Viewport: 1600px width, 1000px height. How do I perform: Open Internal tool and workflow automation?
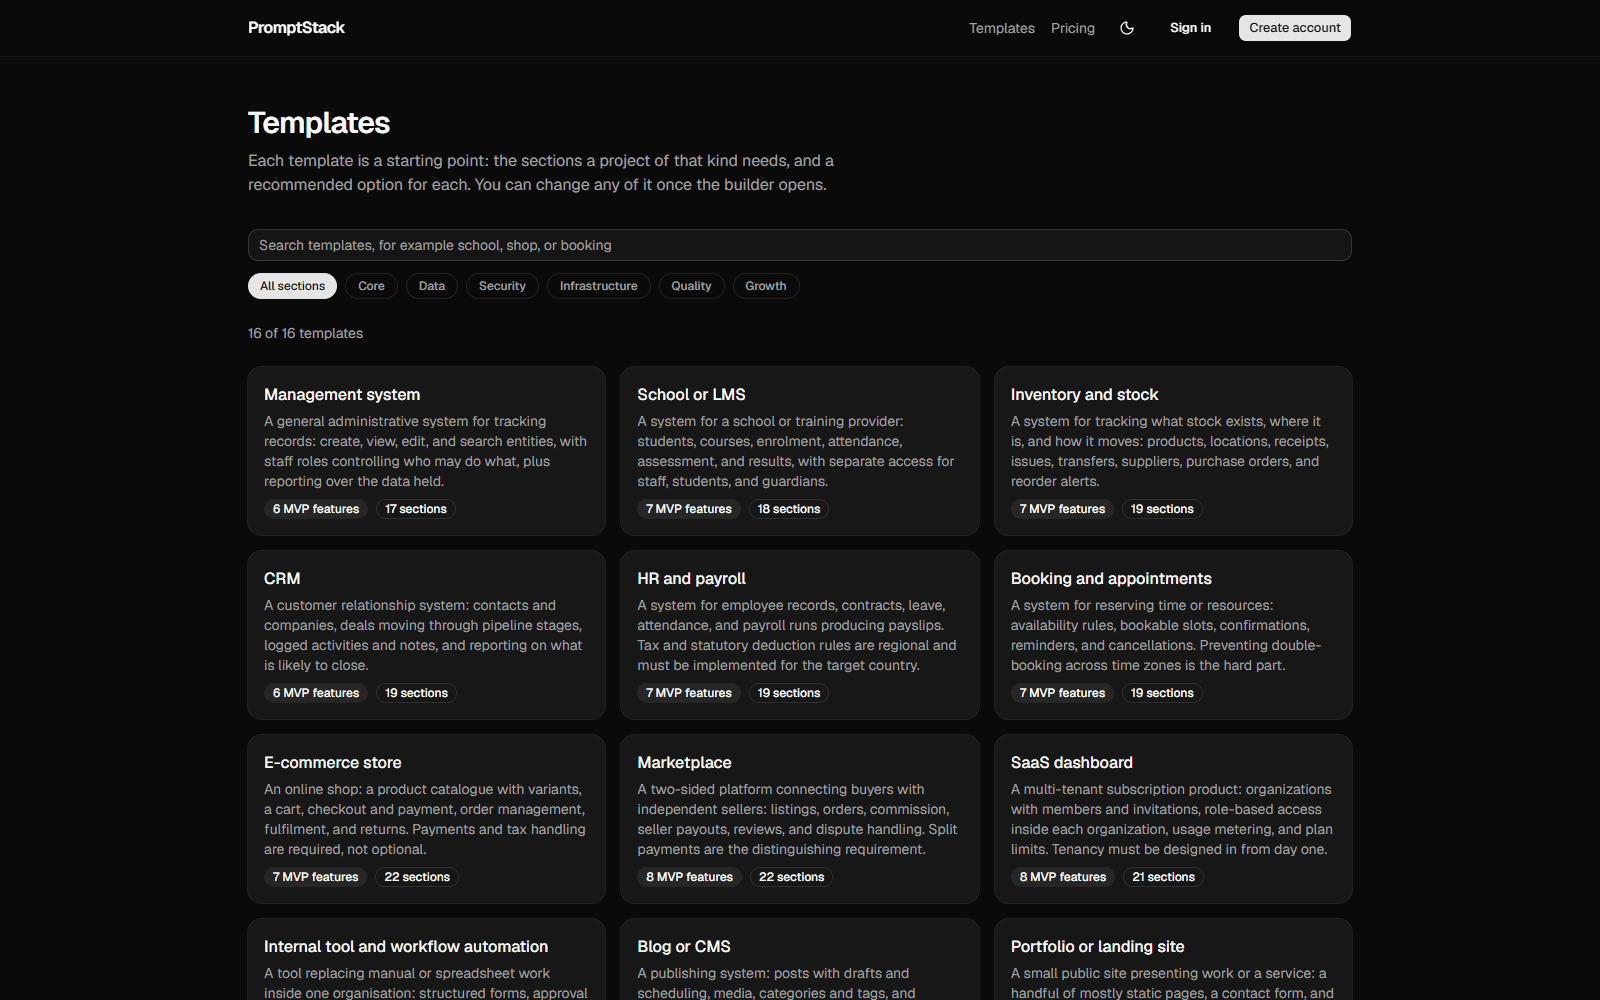tap(426, 960)
